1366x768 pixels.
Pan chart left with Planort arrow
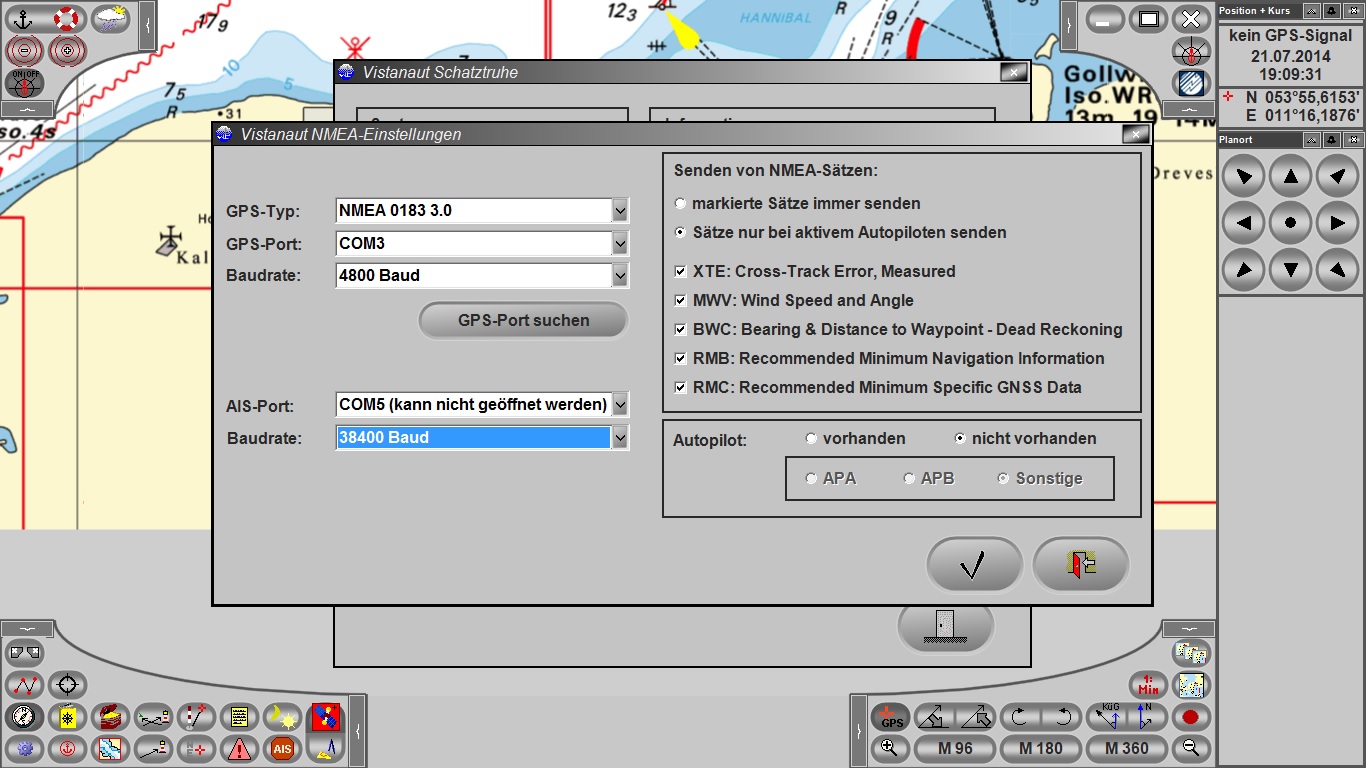pyautogui.click(x=1244, y=223)
